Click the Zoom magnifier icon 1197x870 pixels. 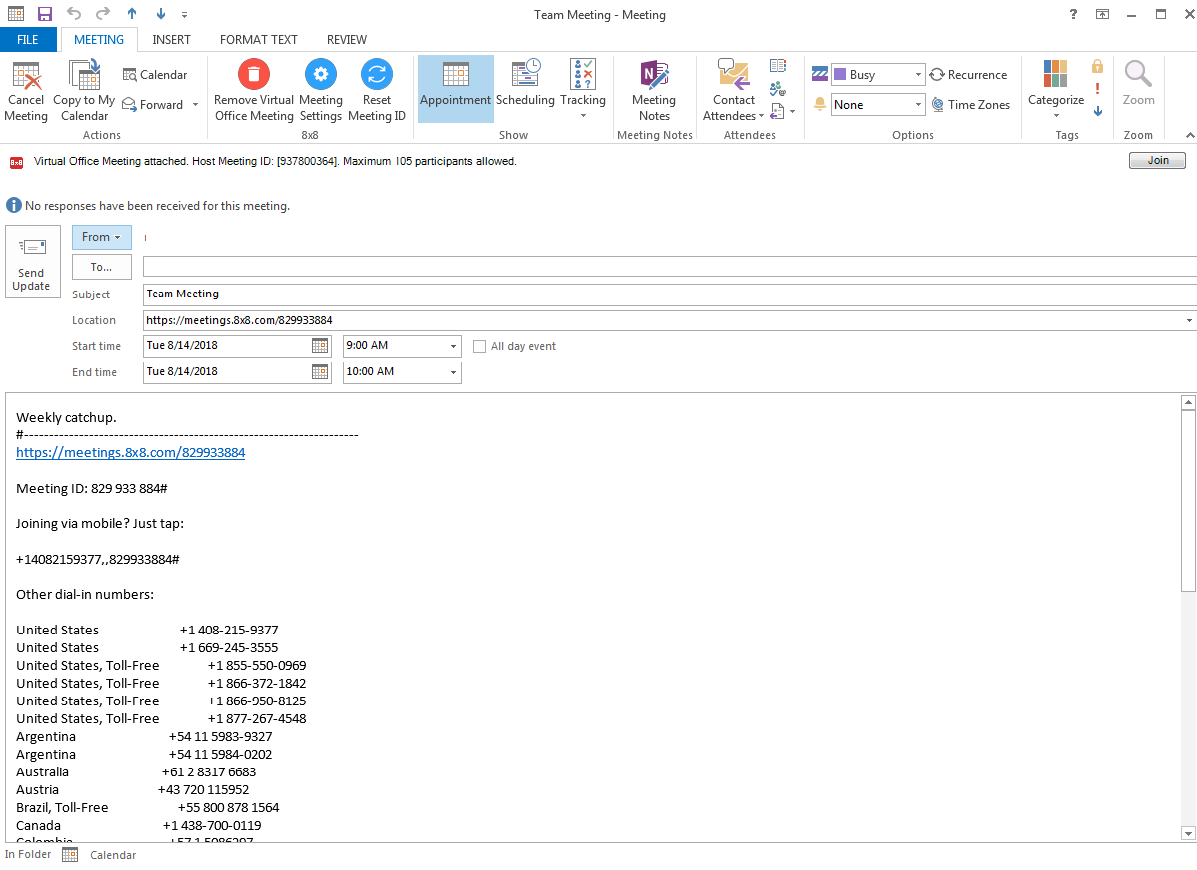(x=1137, y=74)
